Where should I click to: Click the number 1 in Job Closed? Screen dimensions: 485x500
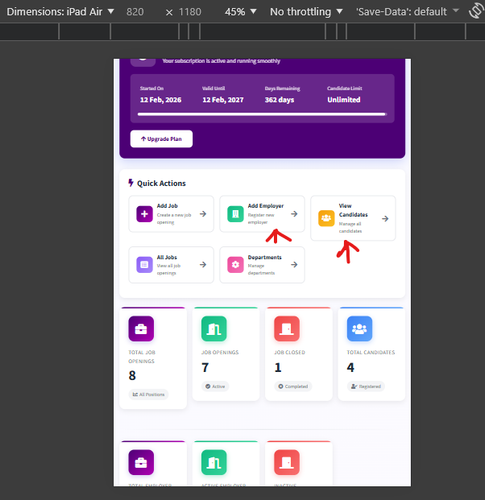(x=278, y=367)
